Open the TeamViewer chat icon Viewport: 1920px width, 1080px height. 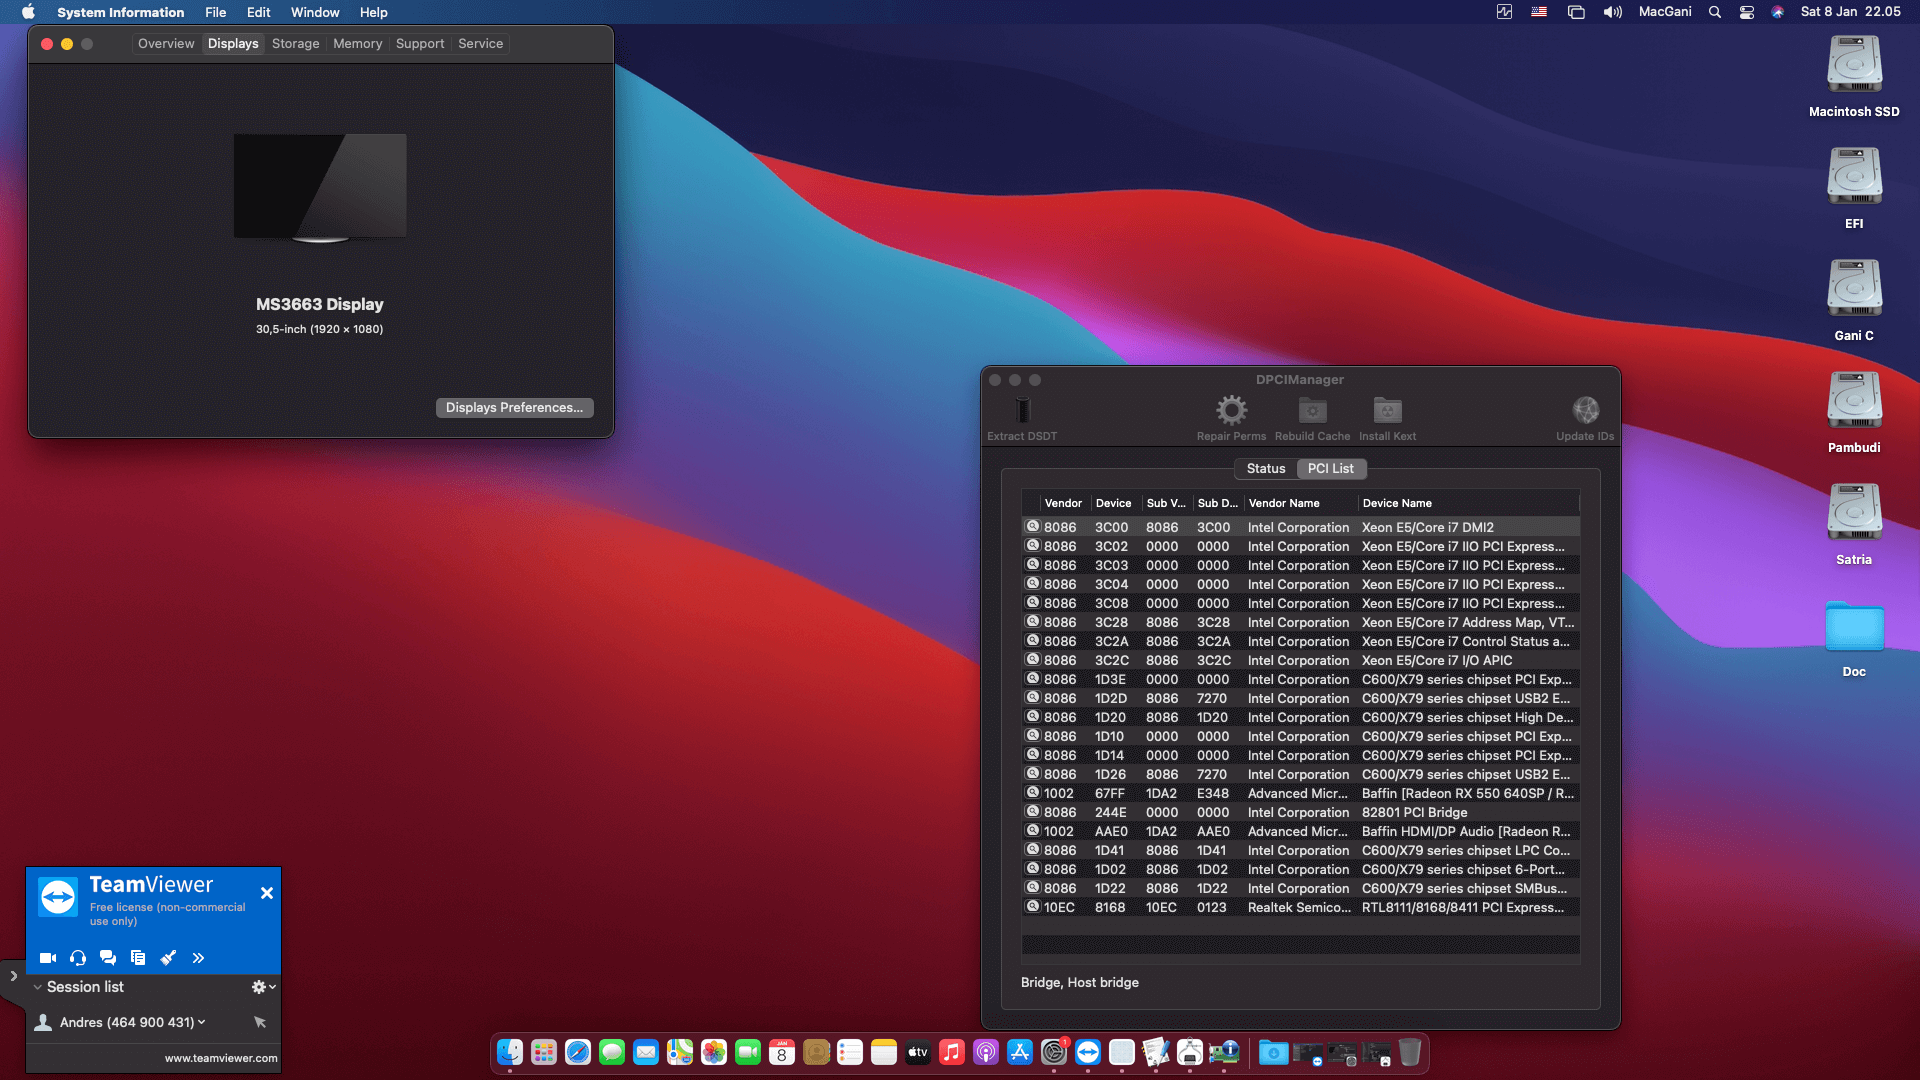click(108, 957)
